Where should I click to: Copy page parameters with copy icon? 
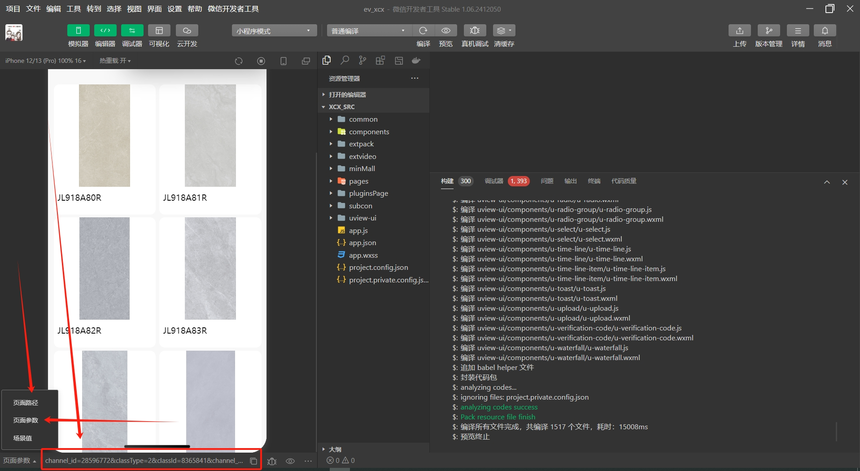tap(253, 461)
